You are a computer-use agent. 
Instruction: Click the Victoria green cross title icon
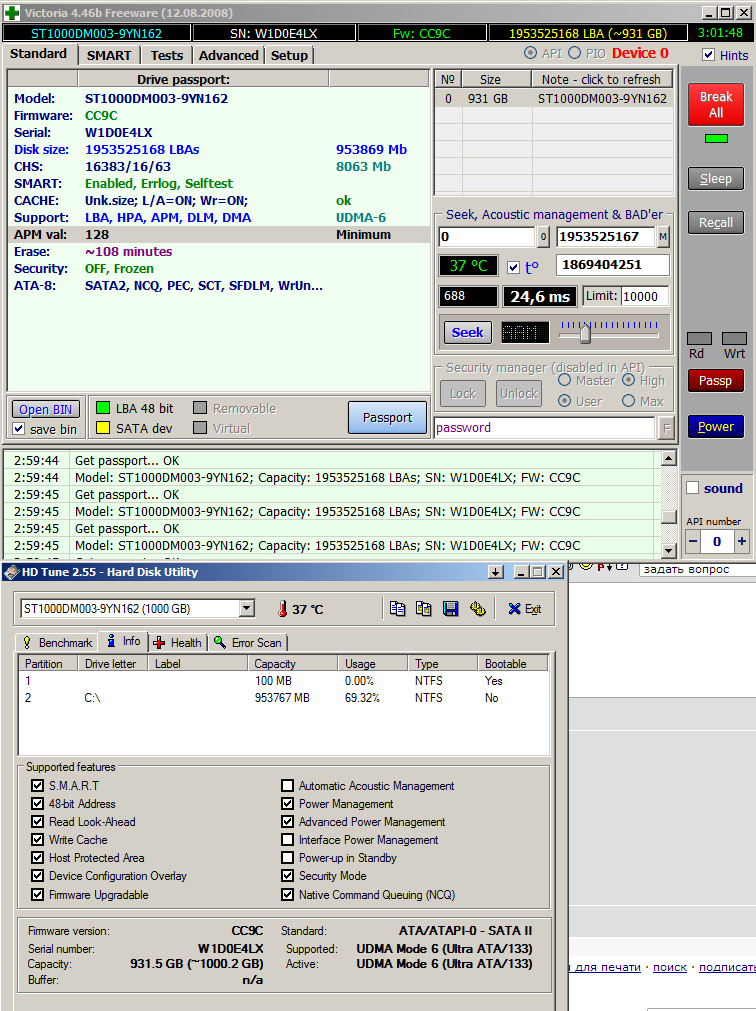click(12, 13)
